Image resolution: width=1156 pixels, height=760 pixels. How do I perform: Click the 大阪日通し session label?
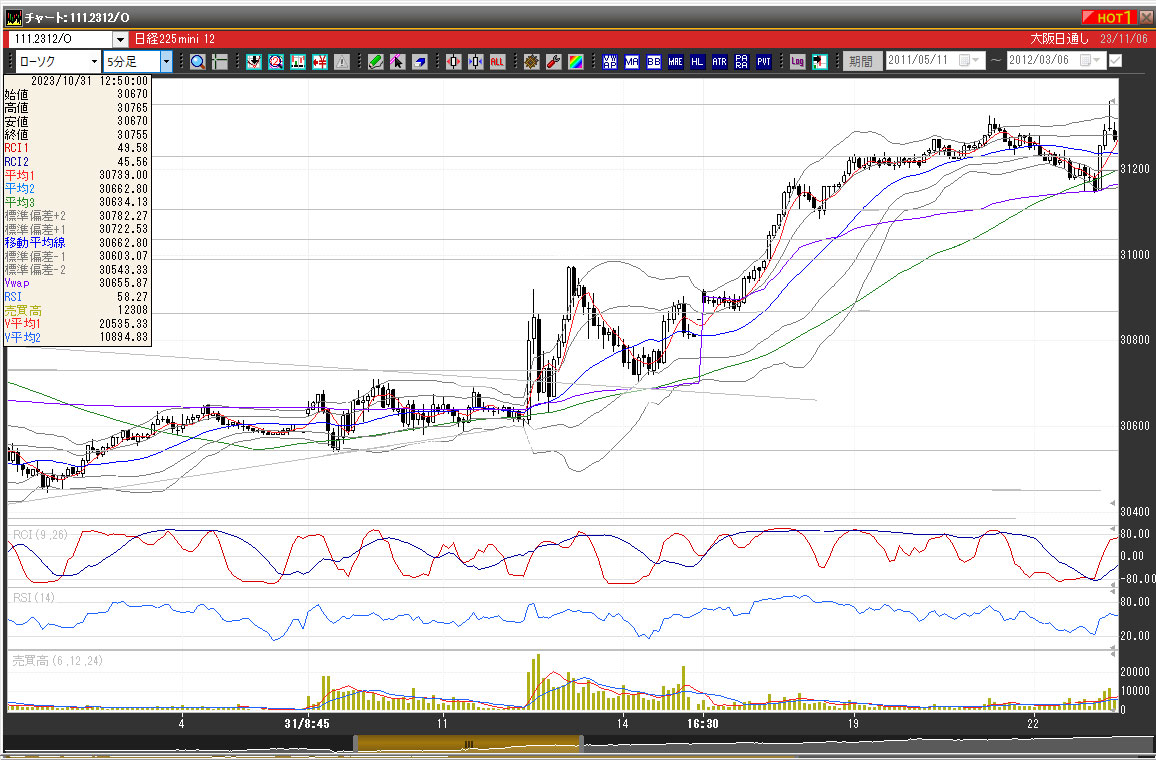tap(1059, 39)
